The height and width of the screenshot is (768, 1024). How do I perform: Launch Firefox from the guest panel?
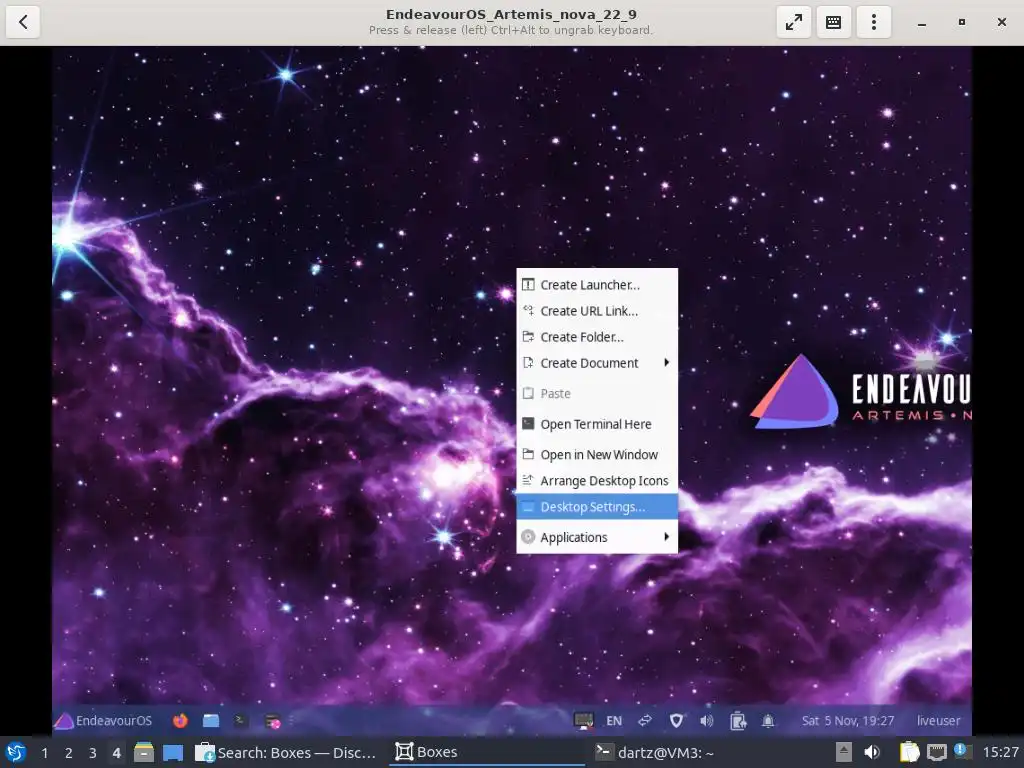[180, 720]
